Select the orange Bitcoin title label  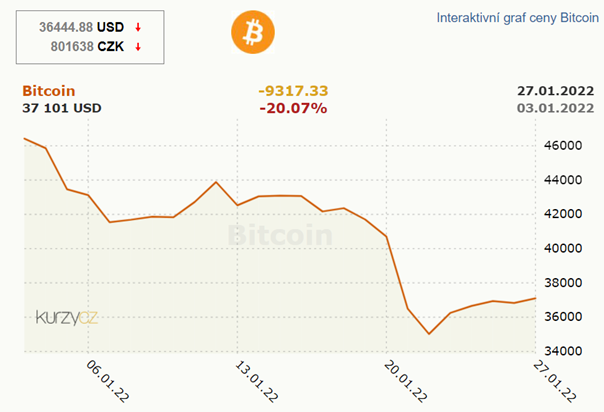point(48,90)
